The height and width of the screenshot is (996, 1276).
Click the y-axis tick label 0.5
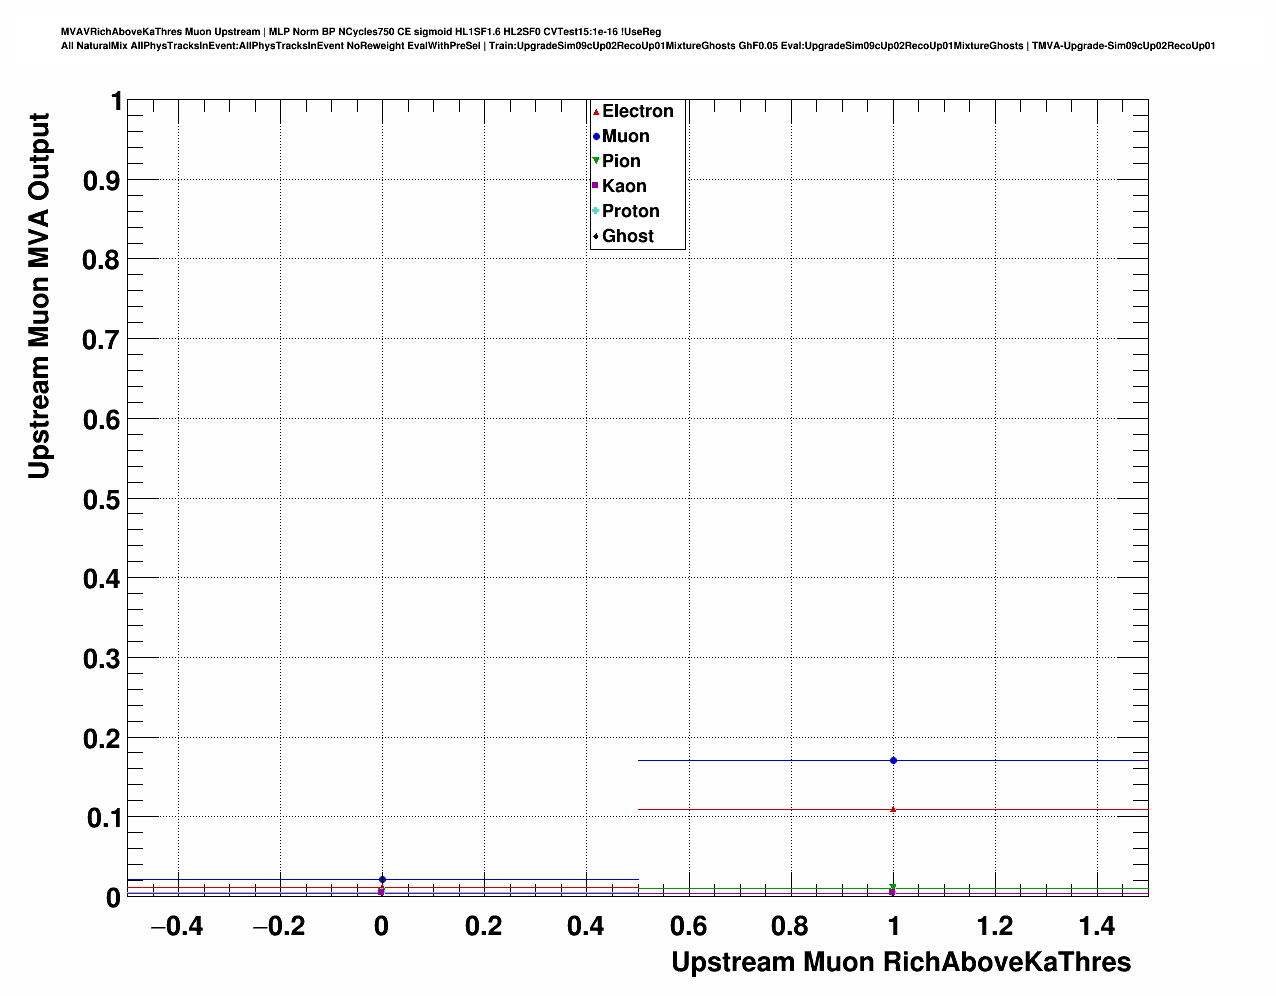coord(104,499)
